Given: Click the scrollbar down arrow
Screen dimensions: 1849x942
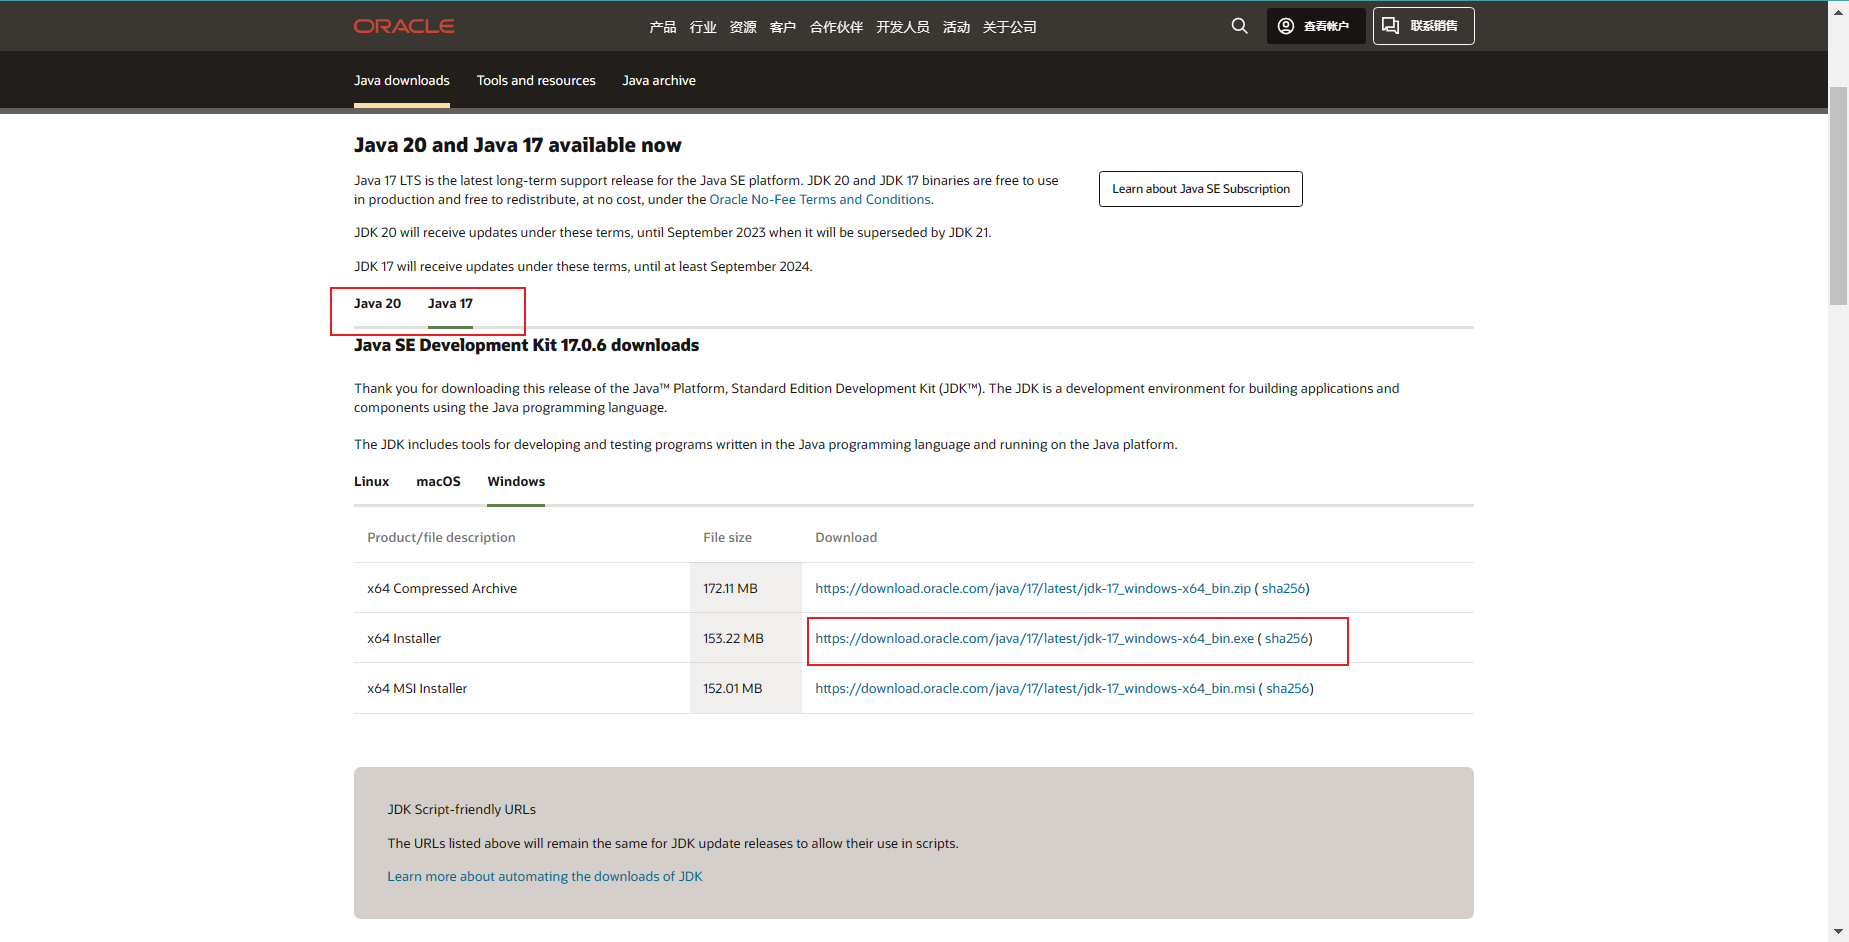Looking at the screenshot, I should click(1838, 931).
